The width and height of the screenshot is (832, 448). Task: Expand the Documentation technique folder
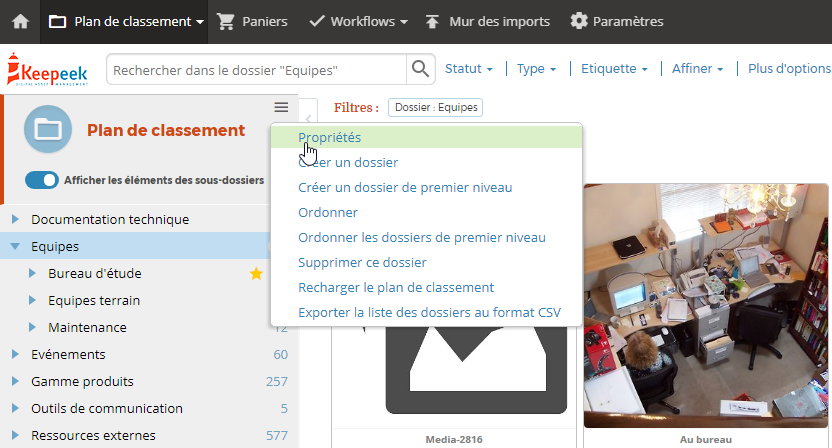tap(15, 219)
